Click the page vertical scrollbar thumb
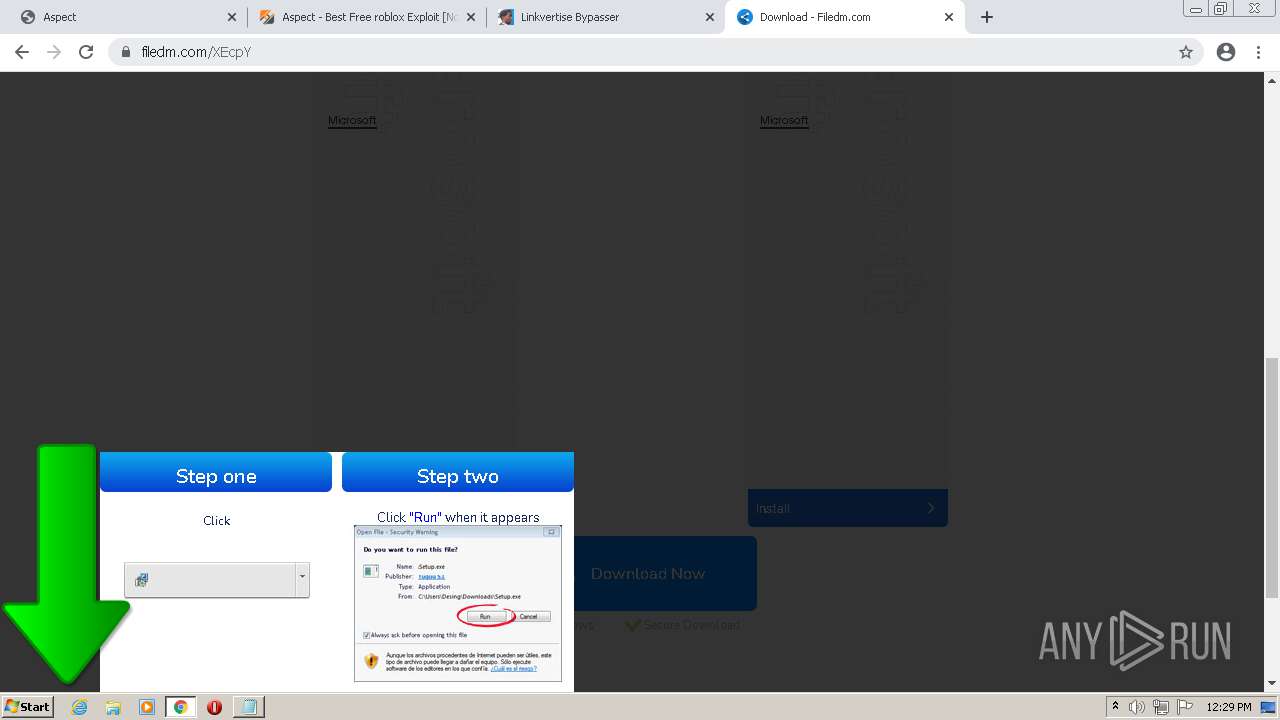The width and height of the screenshot is (1280, 720). pyautogui.click(x=1272, y=478)
